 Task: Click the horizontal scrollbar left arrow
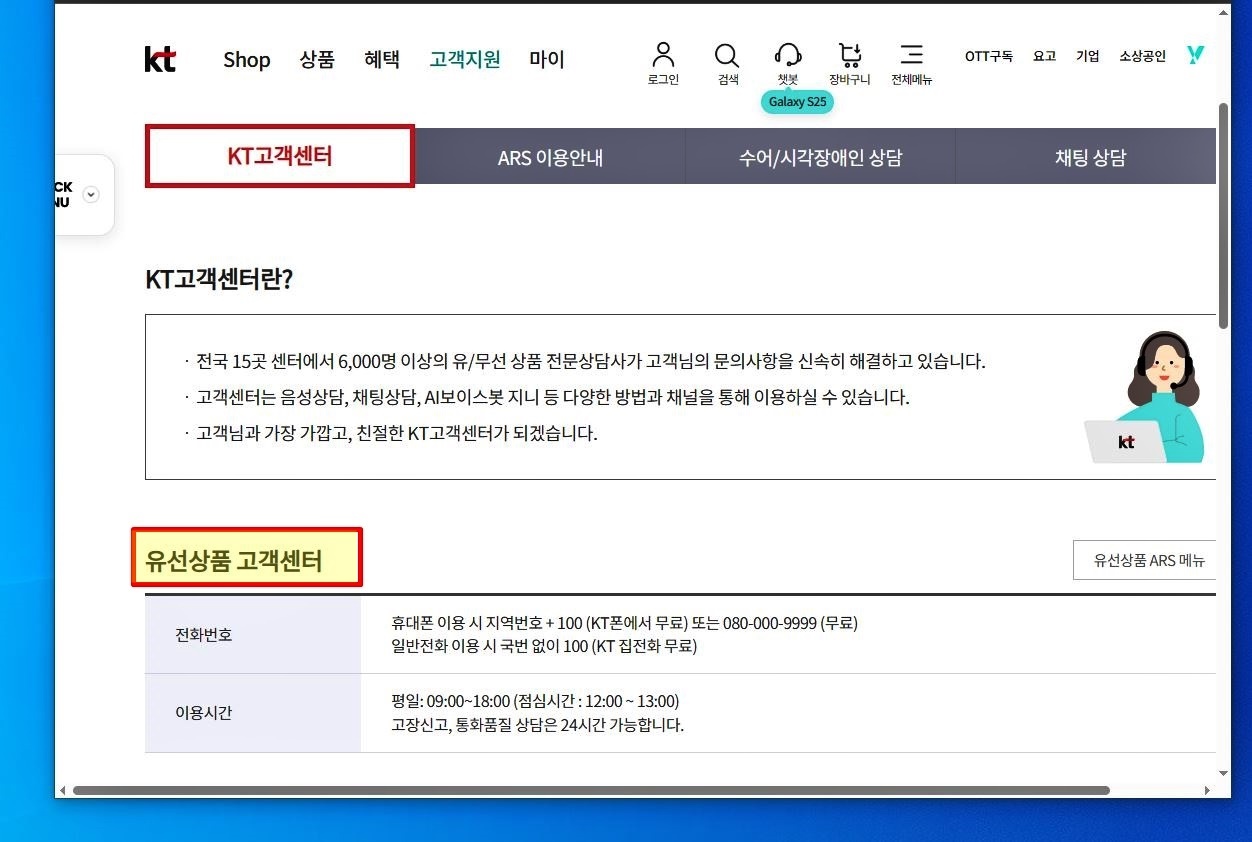click(x=63, y=790)
